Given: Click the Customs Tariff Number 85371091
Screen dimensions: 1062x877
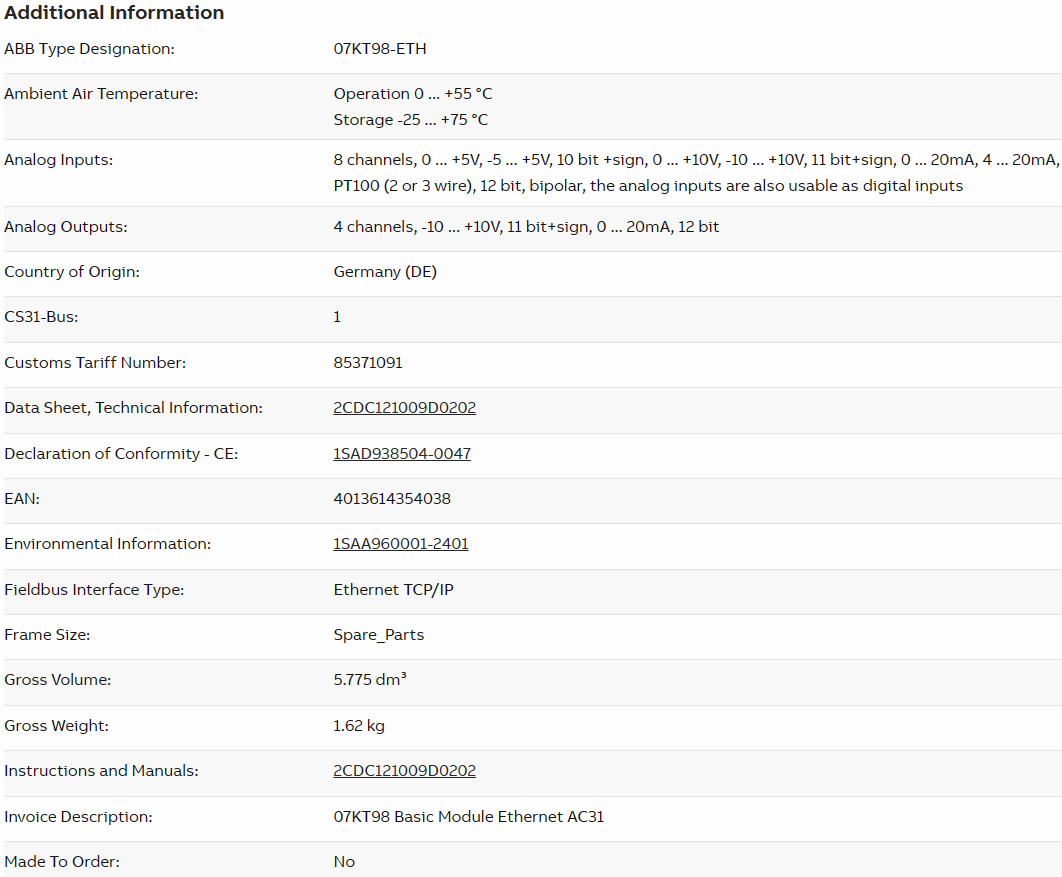Looking at the screenshot, I should click(x=368, y=363).
